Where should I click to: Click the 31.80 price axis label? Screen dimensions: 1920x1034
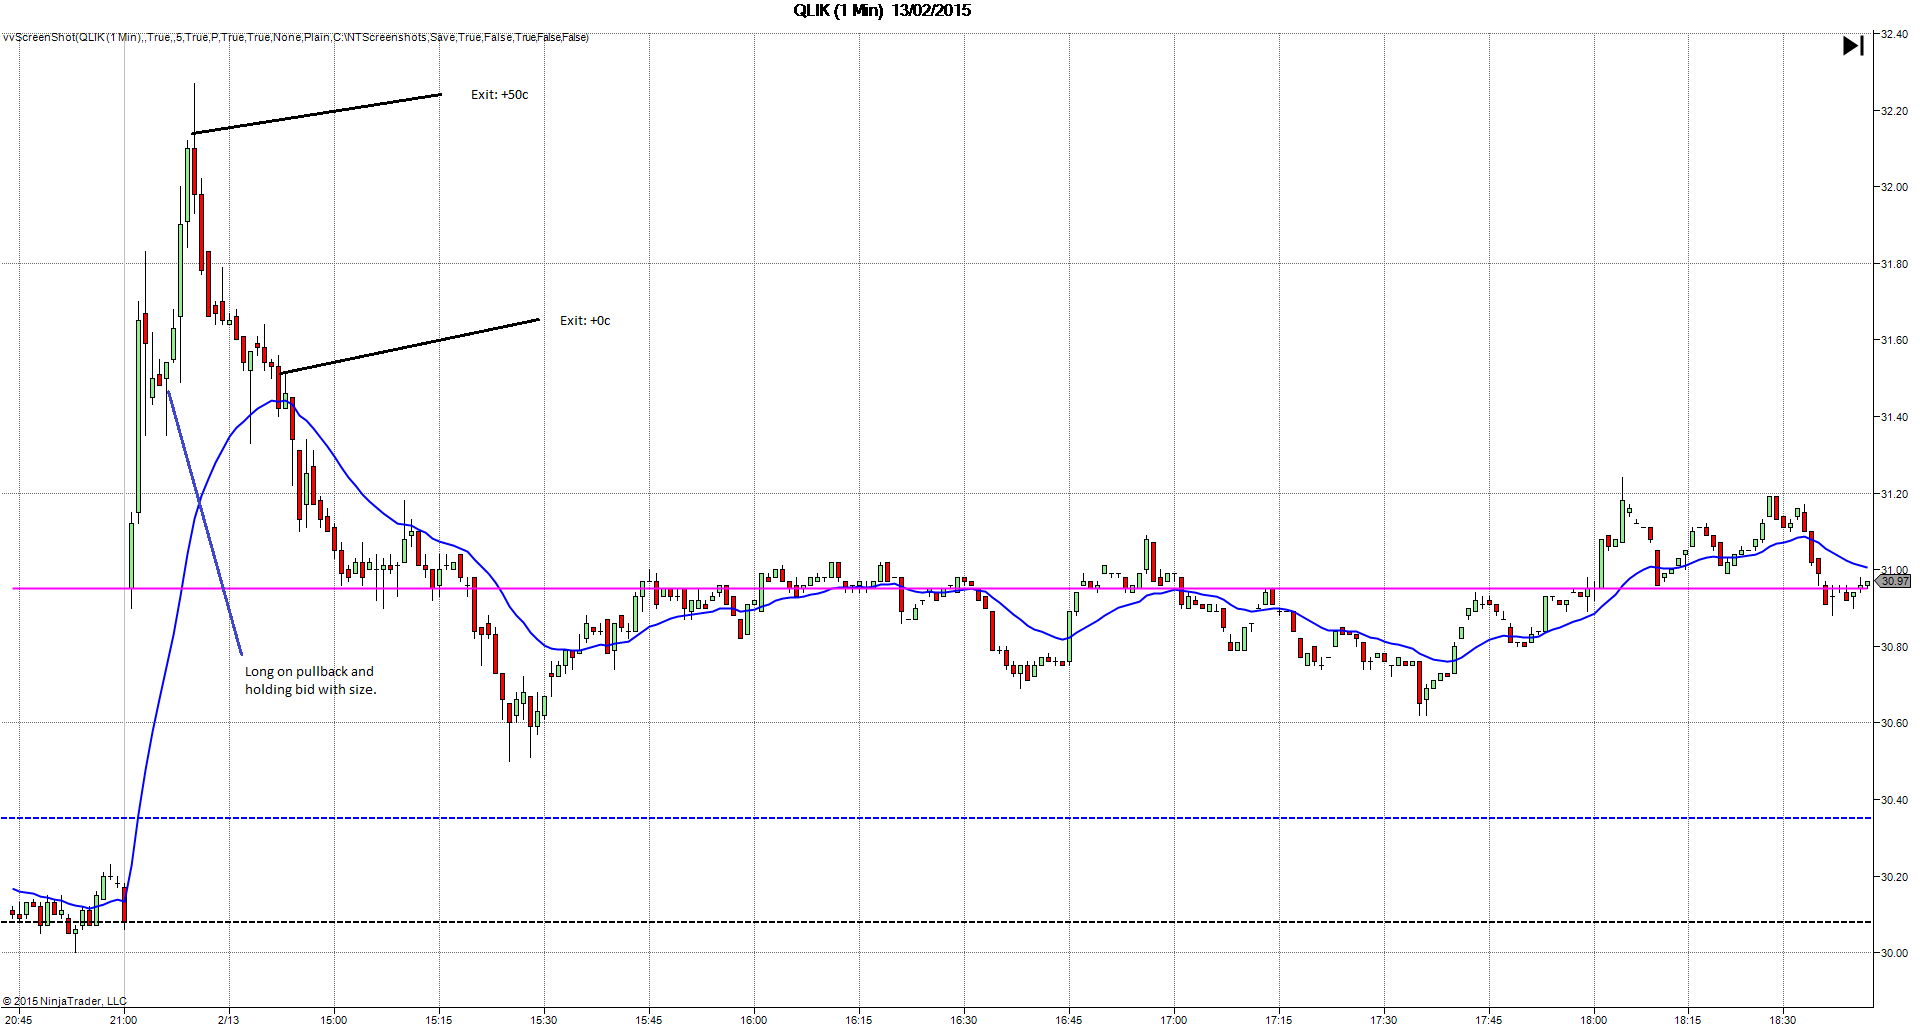click(x=1894, y=264)
